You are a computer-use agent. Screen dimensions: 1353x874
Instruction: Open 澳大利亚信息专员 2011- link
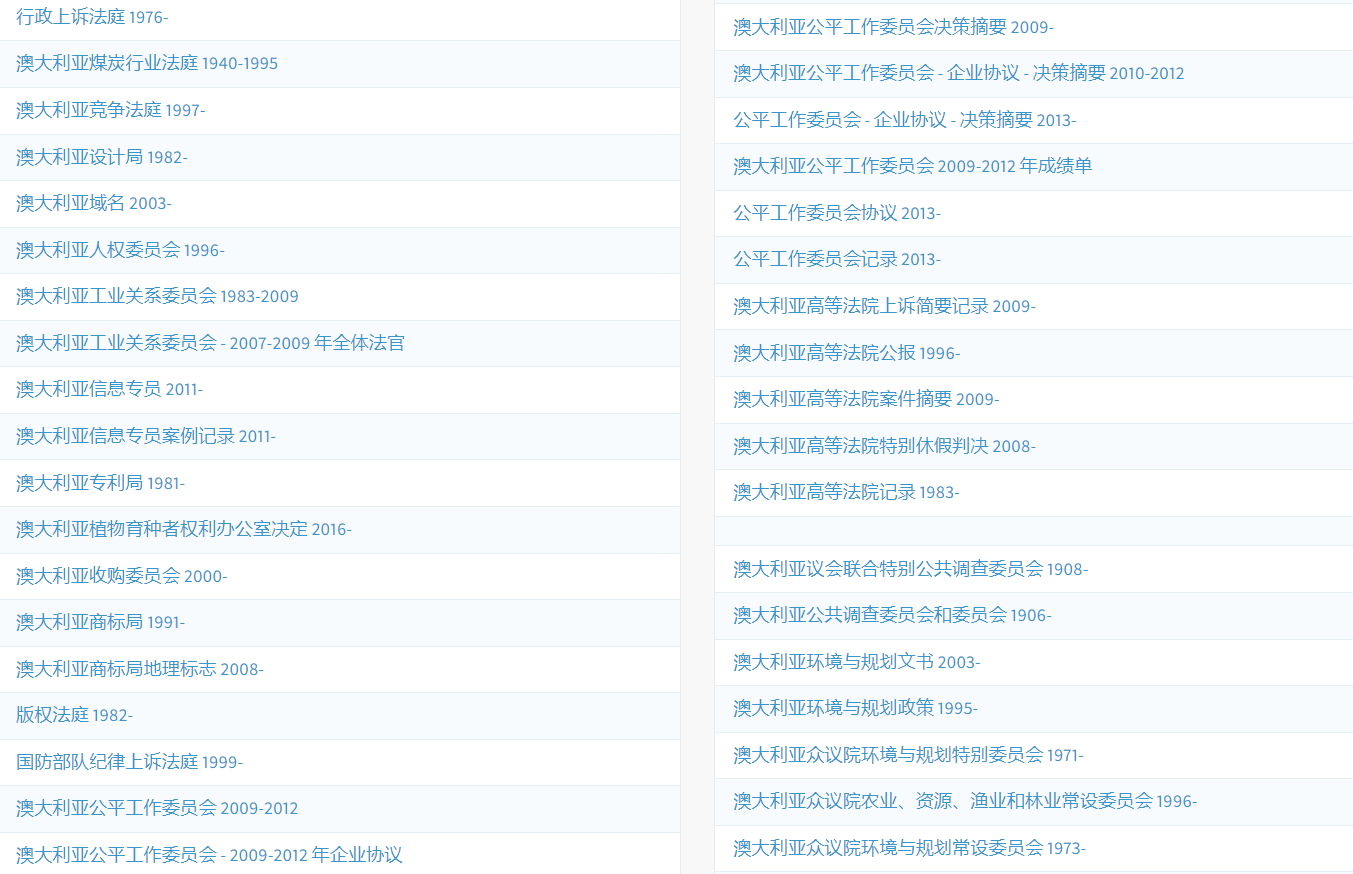click(110, 389)
